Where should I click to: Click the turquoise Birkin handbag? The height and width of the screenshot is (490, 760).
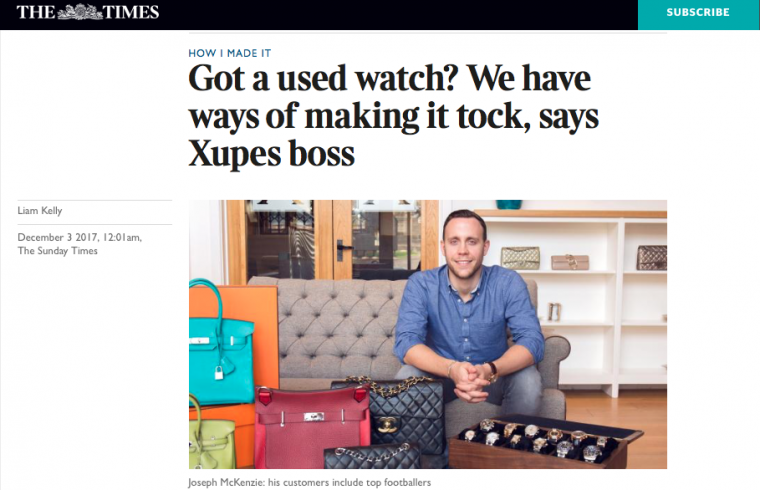pos(221,351)
